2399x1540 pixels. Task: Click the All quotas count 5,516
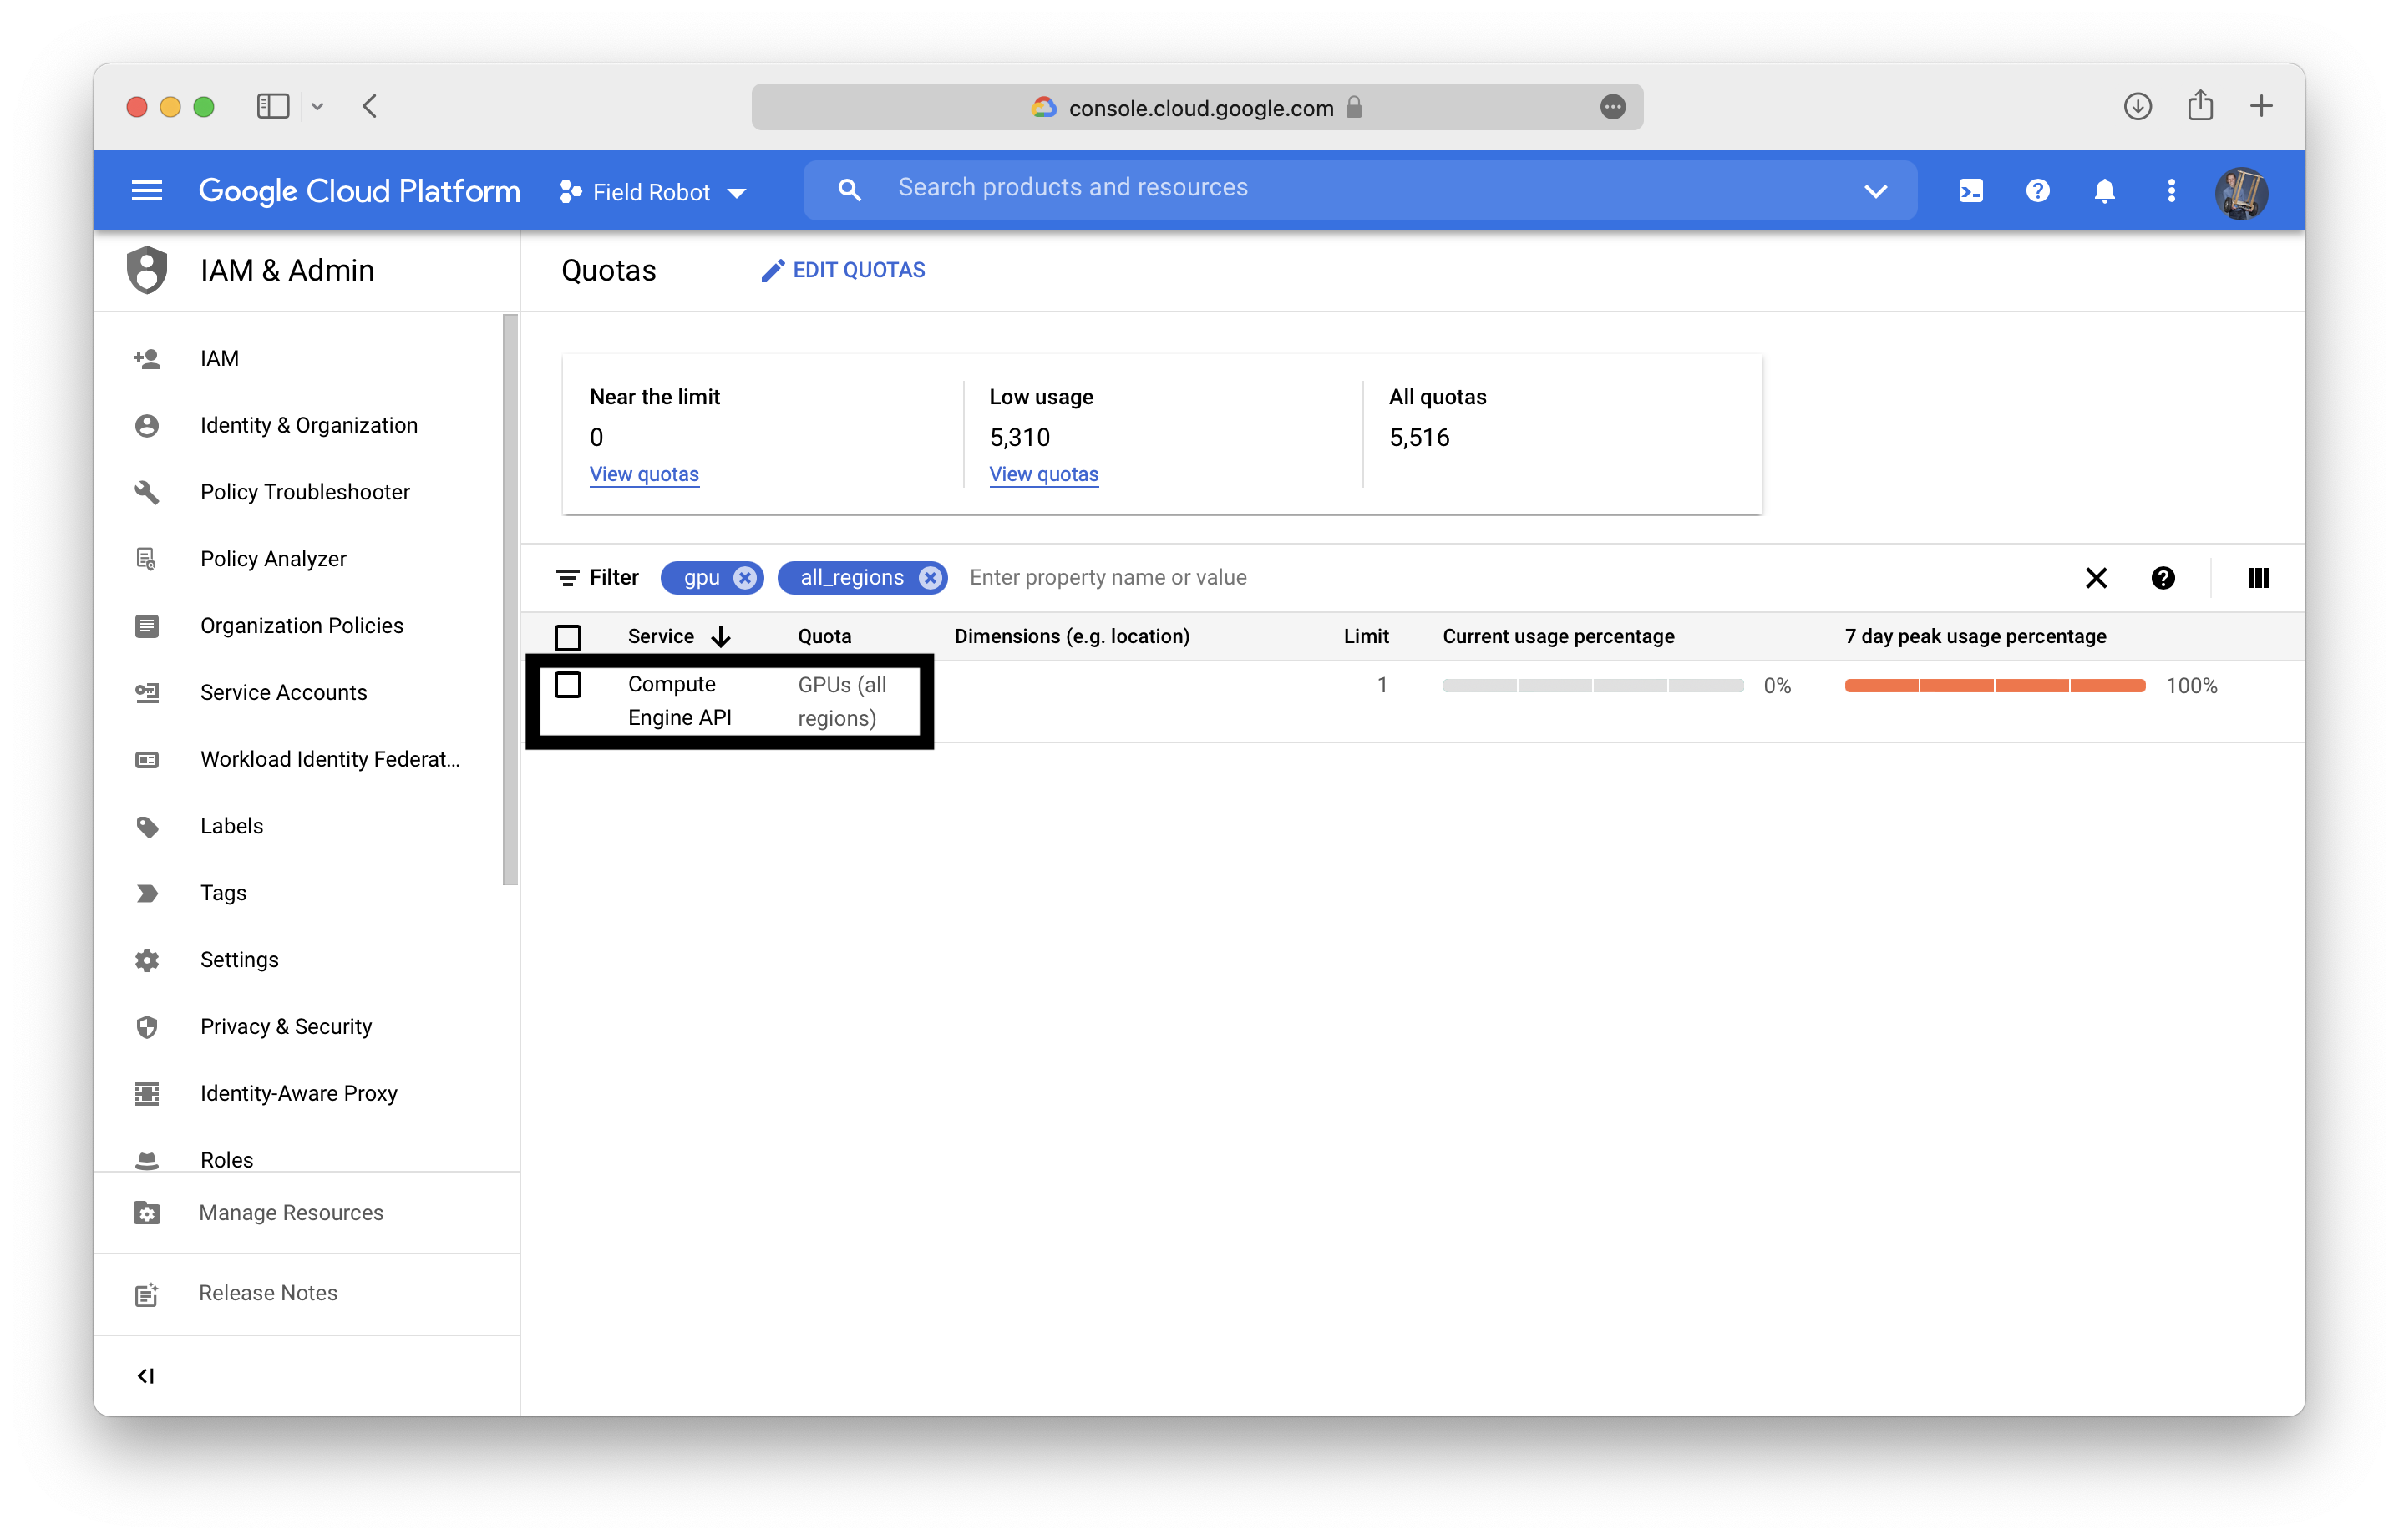click(1418, 437)
